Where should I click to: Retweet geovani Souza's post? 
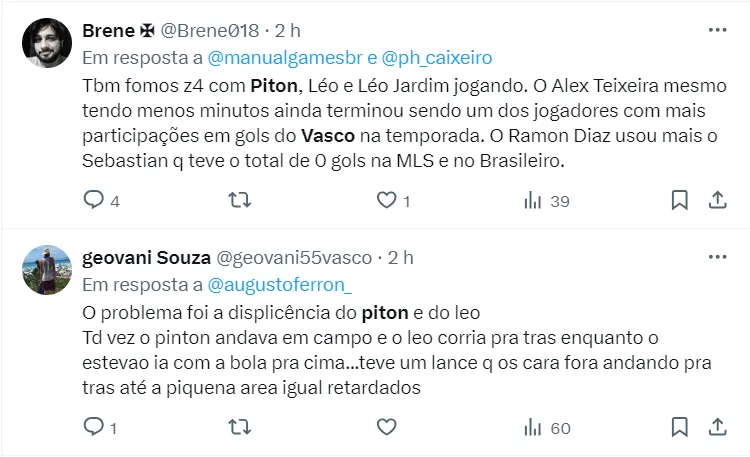[240, 428]
